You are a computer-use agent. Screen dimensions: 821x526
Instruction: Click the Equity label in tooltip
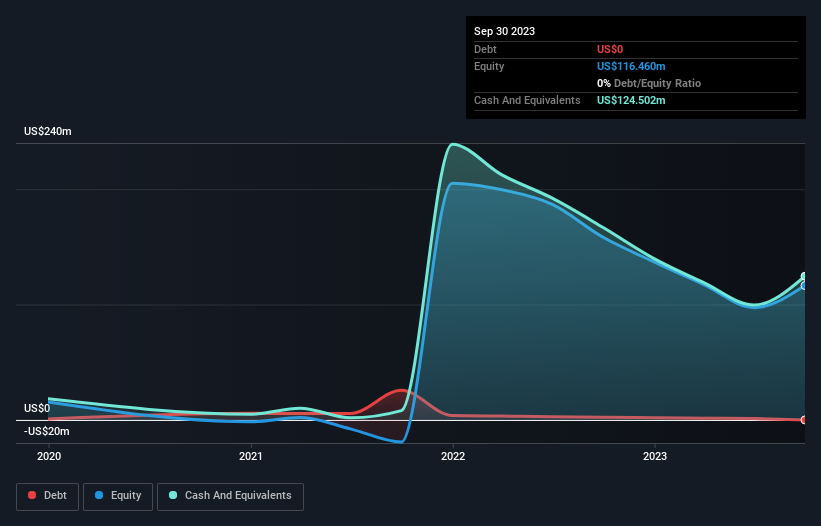click(489, 66)
